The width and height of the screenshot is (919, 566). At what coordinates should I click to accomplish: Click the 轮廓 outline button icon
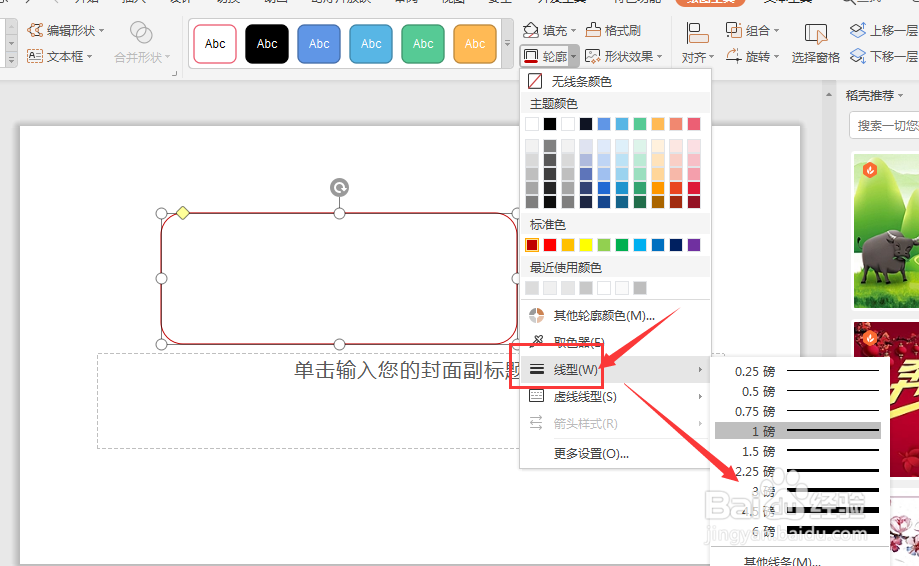tap(531, 56)
